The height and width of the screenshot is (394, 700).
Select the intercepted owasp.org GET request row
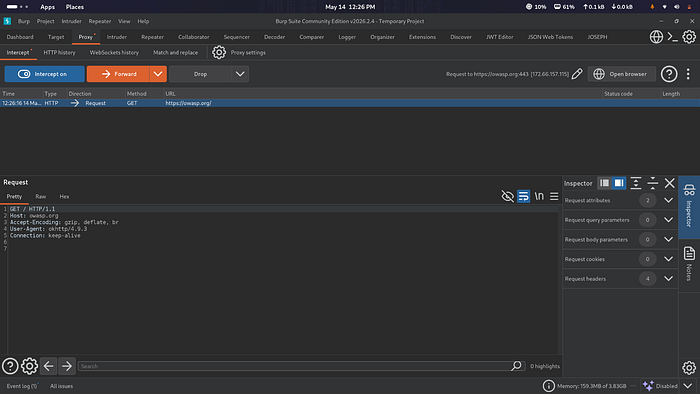350,103
